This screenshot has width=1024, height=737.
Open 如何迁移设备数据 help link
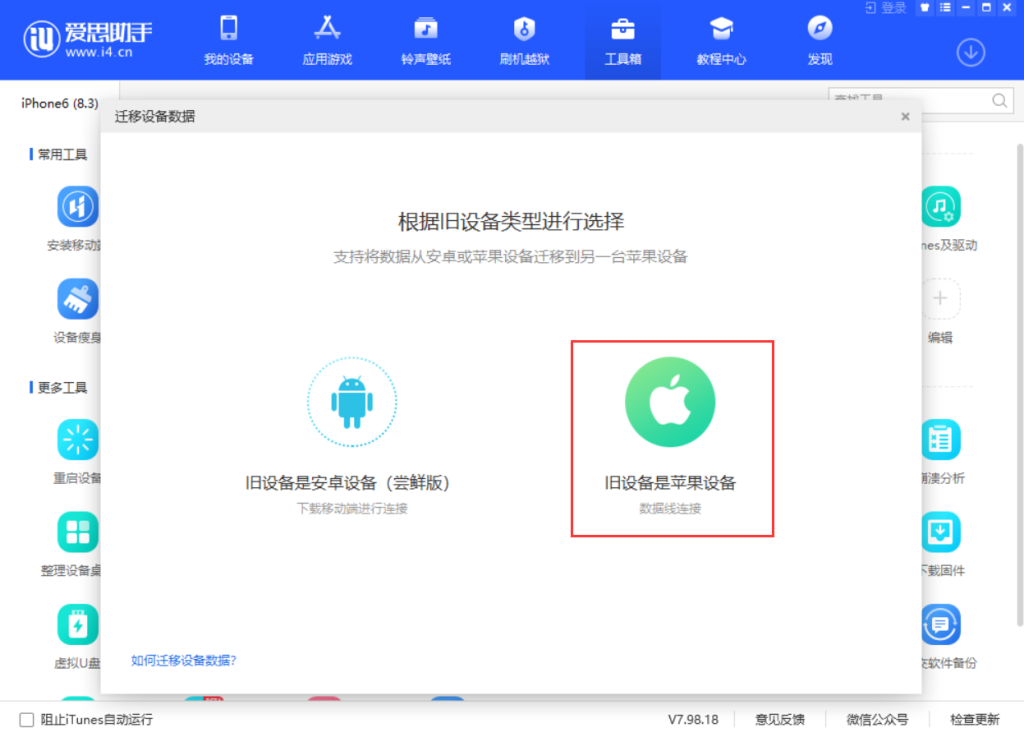[183, 660]
